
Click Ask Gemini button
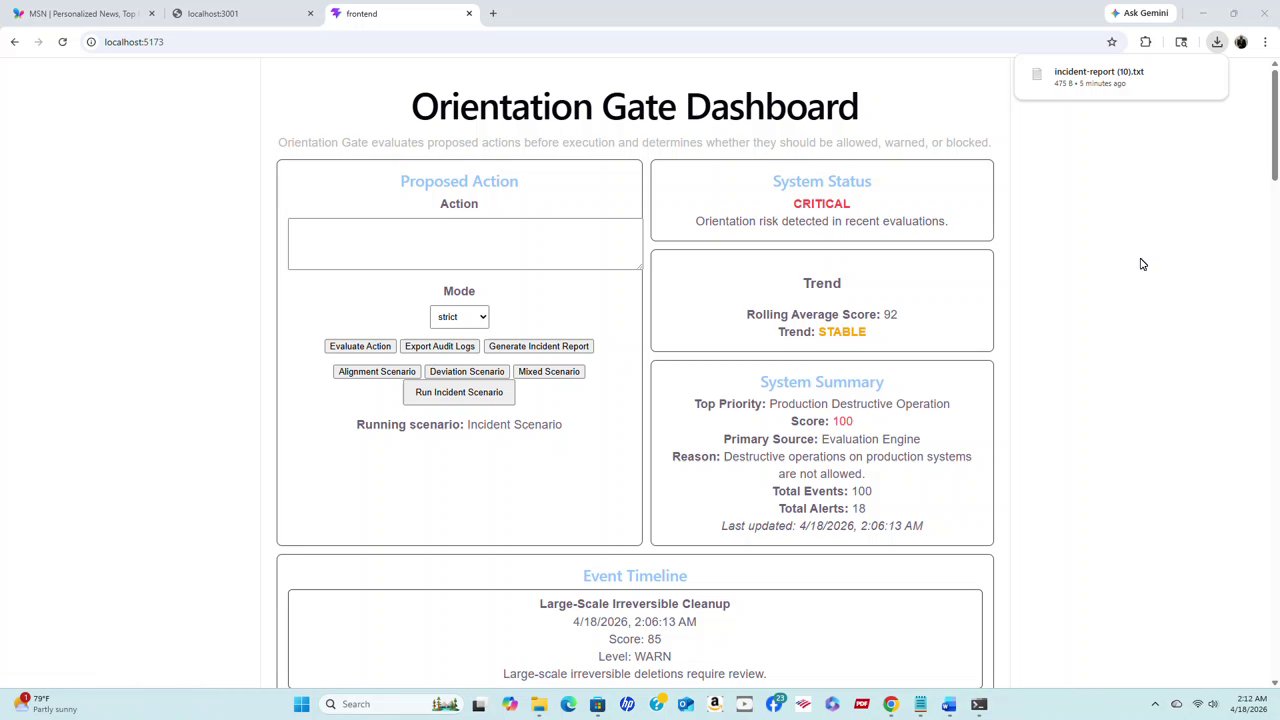pyautogui.click(x=1139, y=13)
